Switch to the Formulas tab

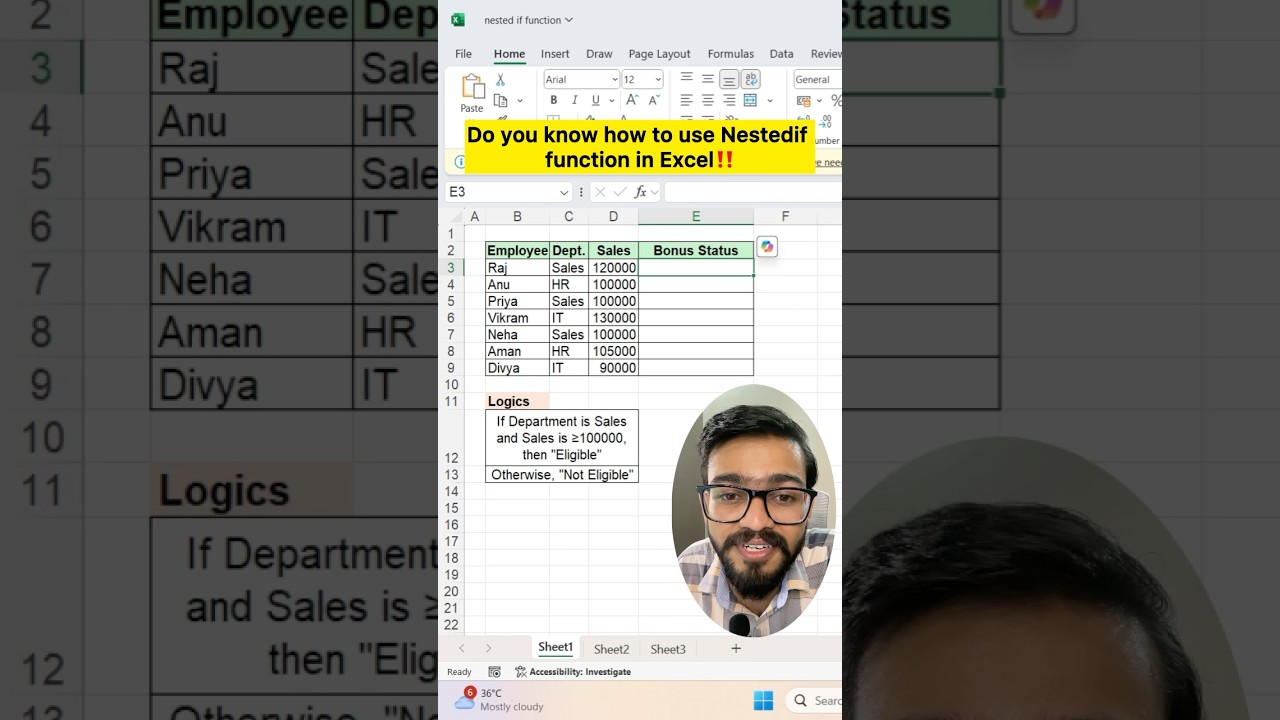point(730,54)
